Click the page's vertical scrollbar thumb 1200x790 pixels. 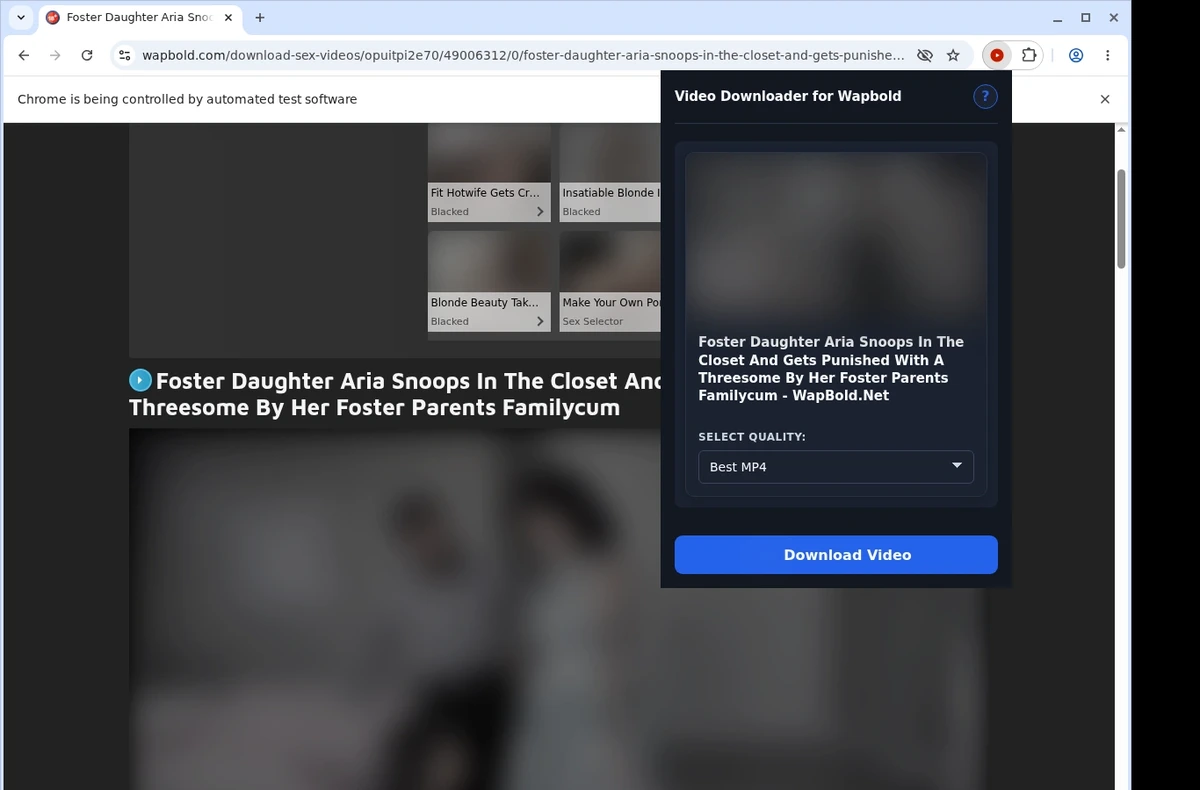pos(1121,219)
